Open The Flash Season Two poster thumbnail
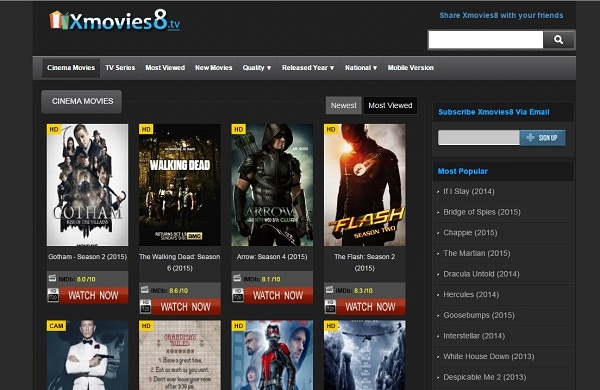Image resolution: width=600 pixels, height=390 pixels. coord(365,185)
